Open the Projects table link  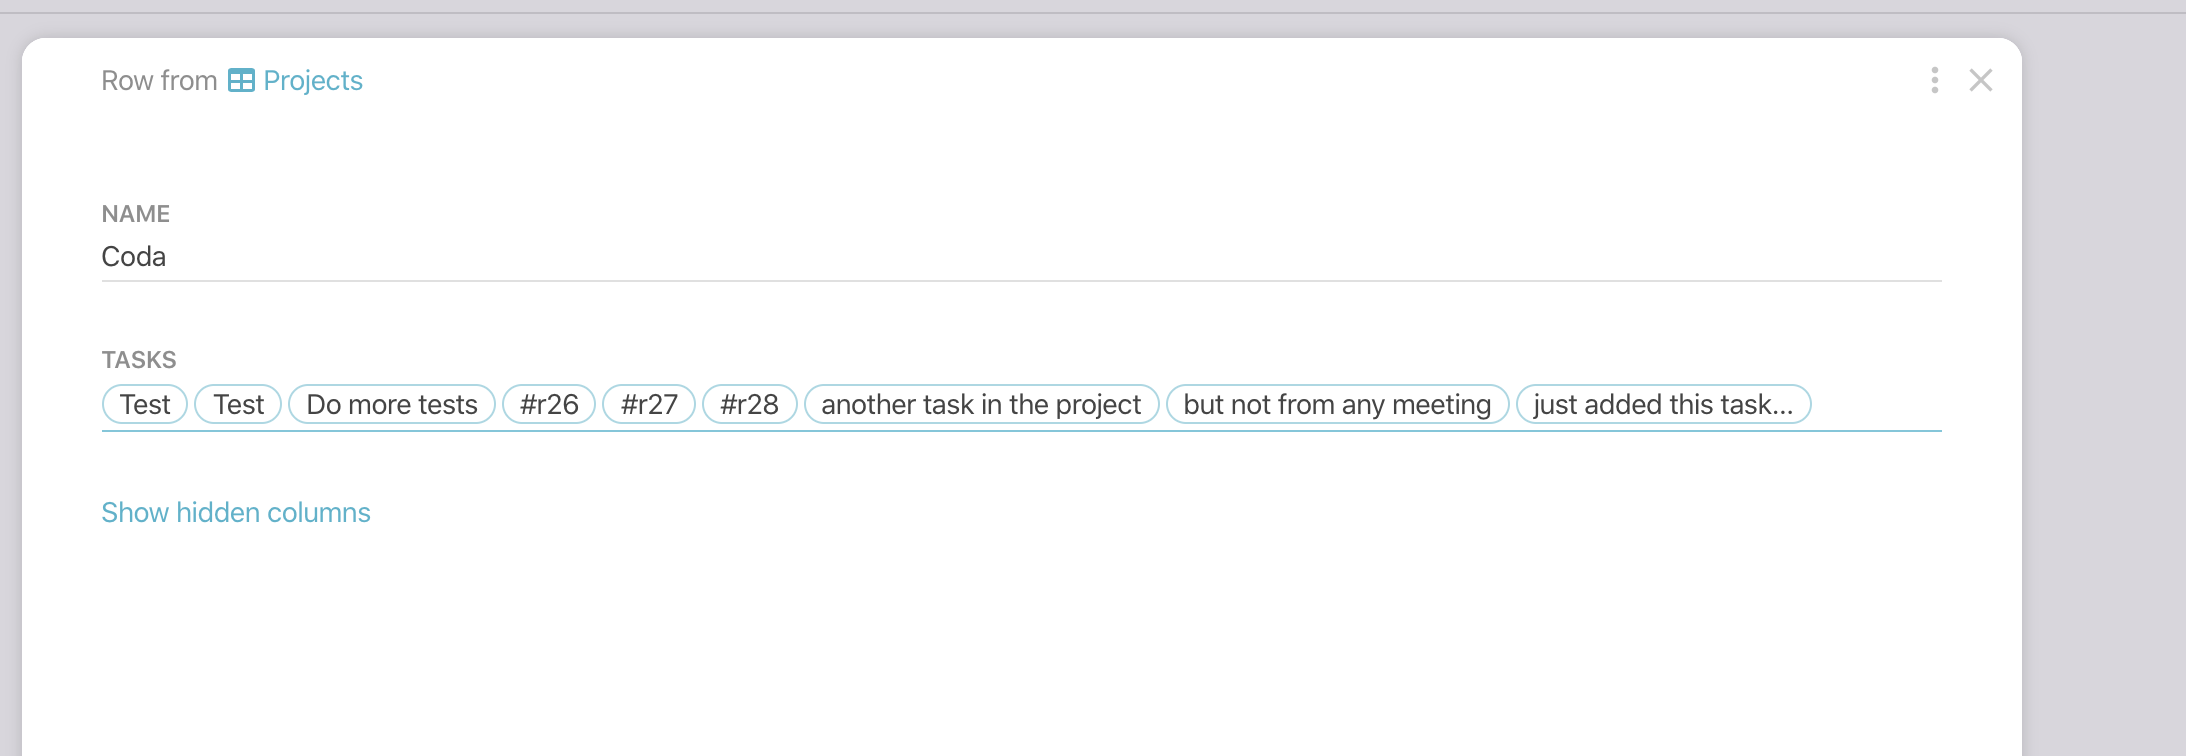(312, 81)
